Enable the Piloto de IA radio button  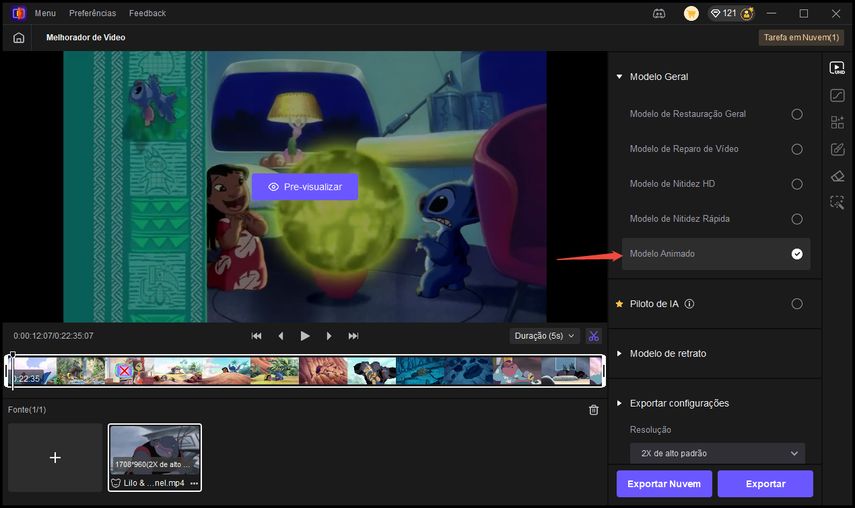click(x=797, y=304)
